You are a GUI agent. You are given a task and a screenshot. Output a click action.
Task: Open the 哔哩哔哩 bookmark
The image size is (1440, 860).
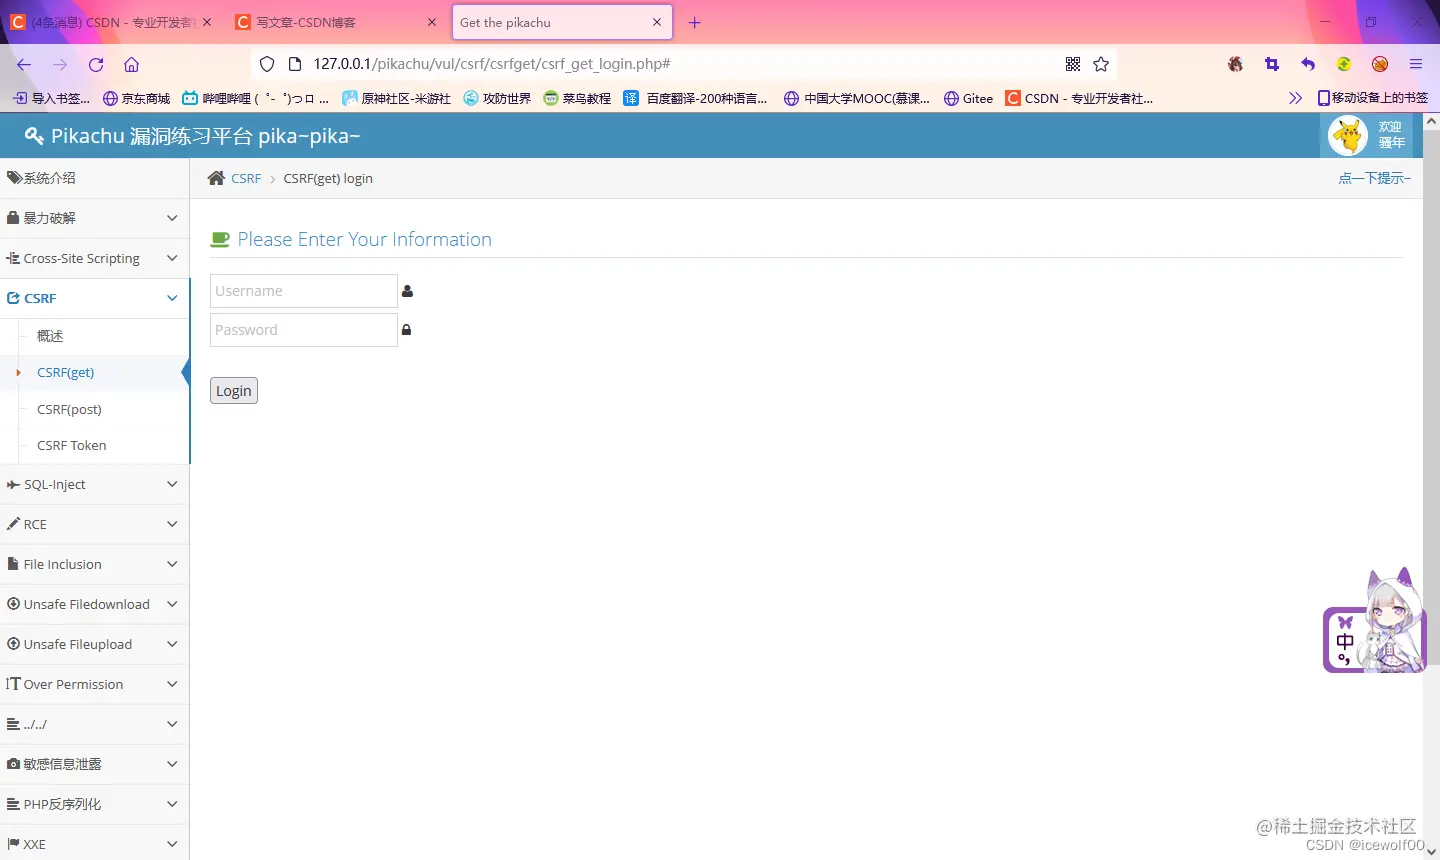pos(255,98)
